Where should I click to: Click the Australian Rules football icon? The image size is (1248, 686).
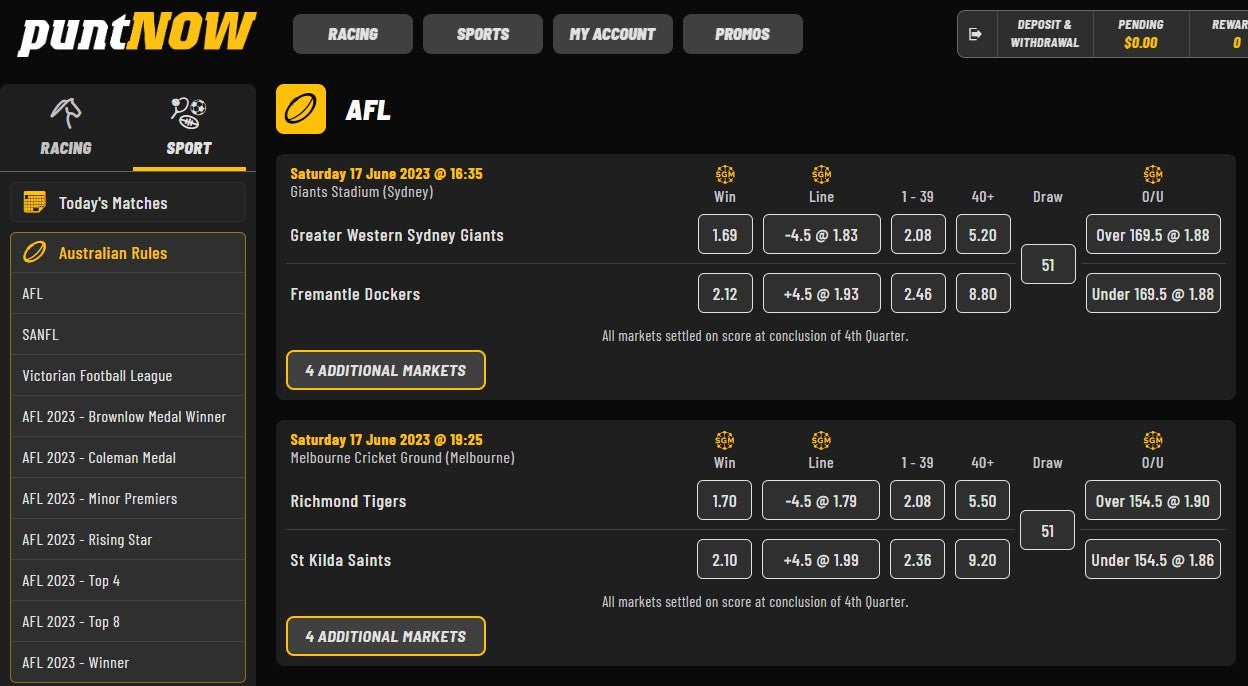pos(34,253)
